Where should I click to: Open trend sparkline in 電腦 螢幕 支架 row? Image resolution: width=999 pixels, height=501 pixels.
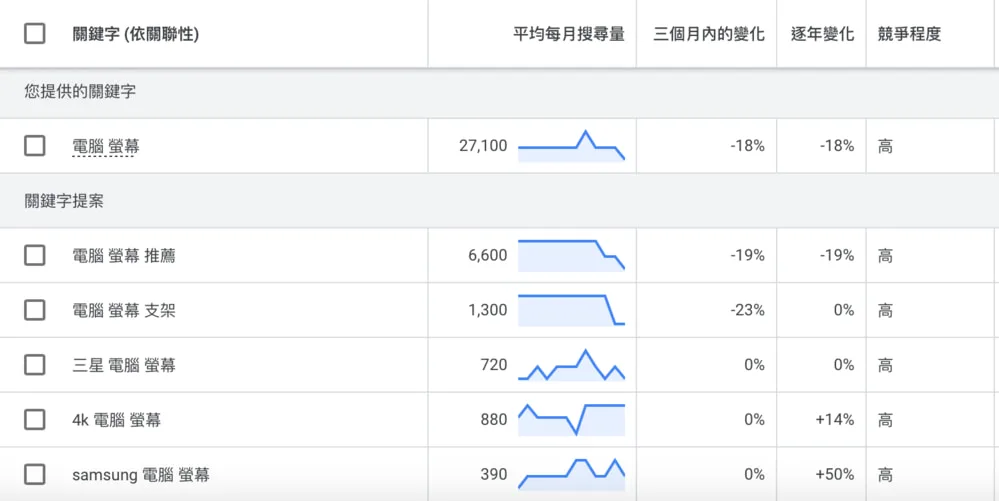coord(571,310)
